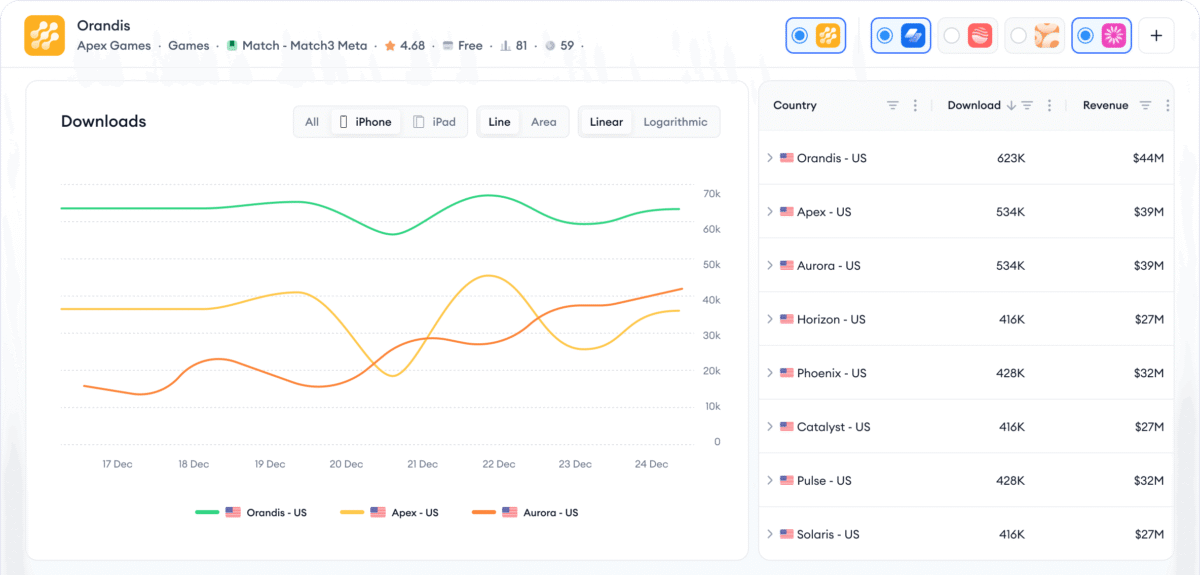The width and height of the screenshot is (1200, 575).
Task: Expand the Pulse - US row
Action: [x=770, y=480]
